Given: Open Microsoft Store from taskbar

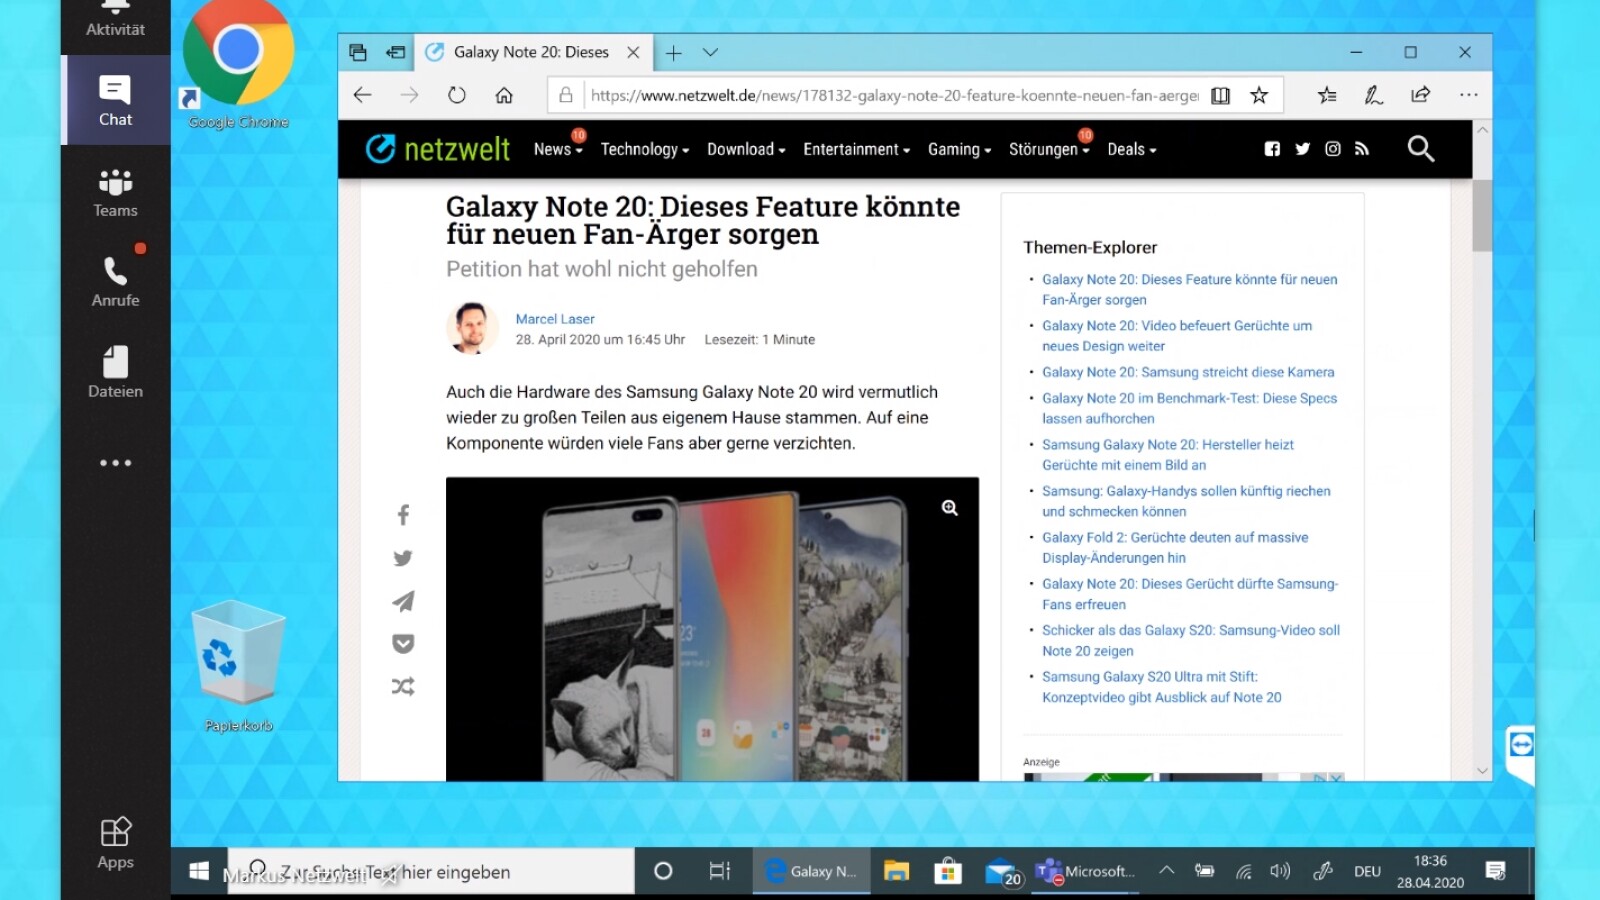Looking at the screenshot, I should point(947,871).
